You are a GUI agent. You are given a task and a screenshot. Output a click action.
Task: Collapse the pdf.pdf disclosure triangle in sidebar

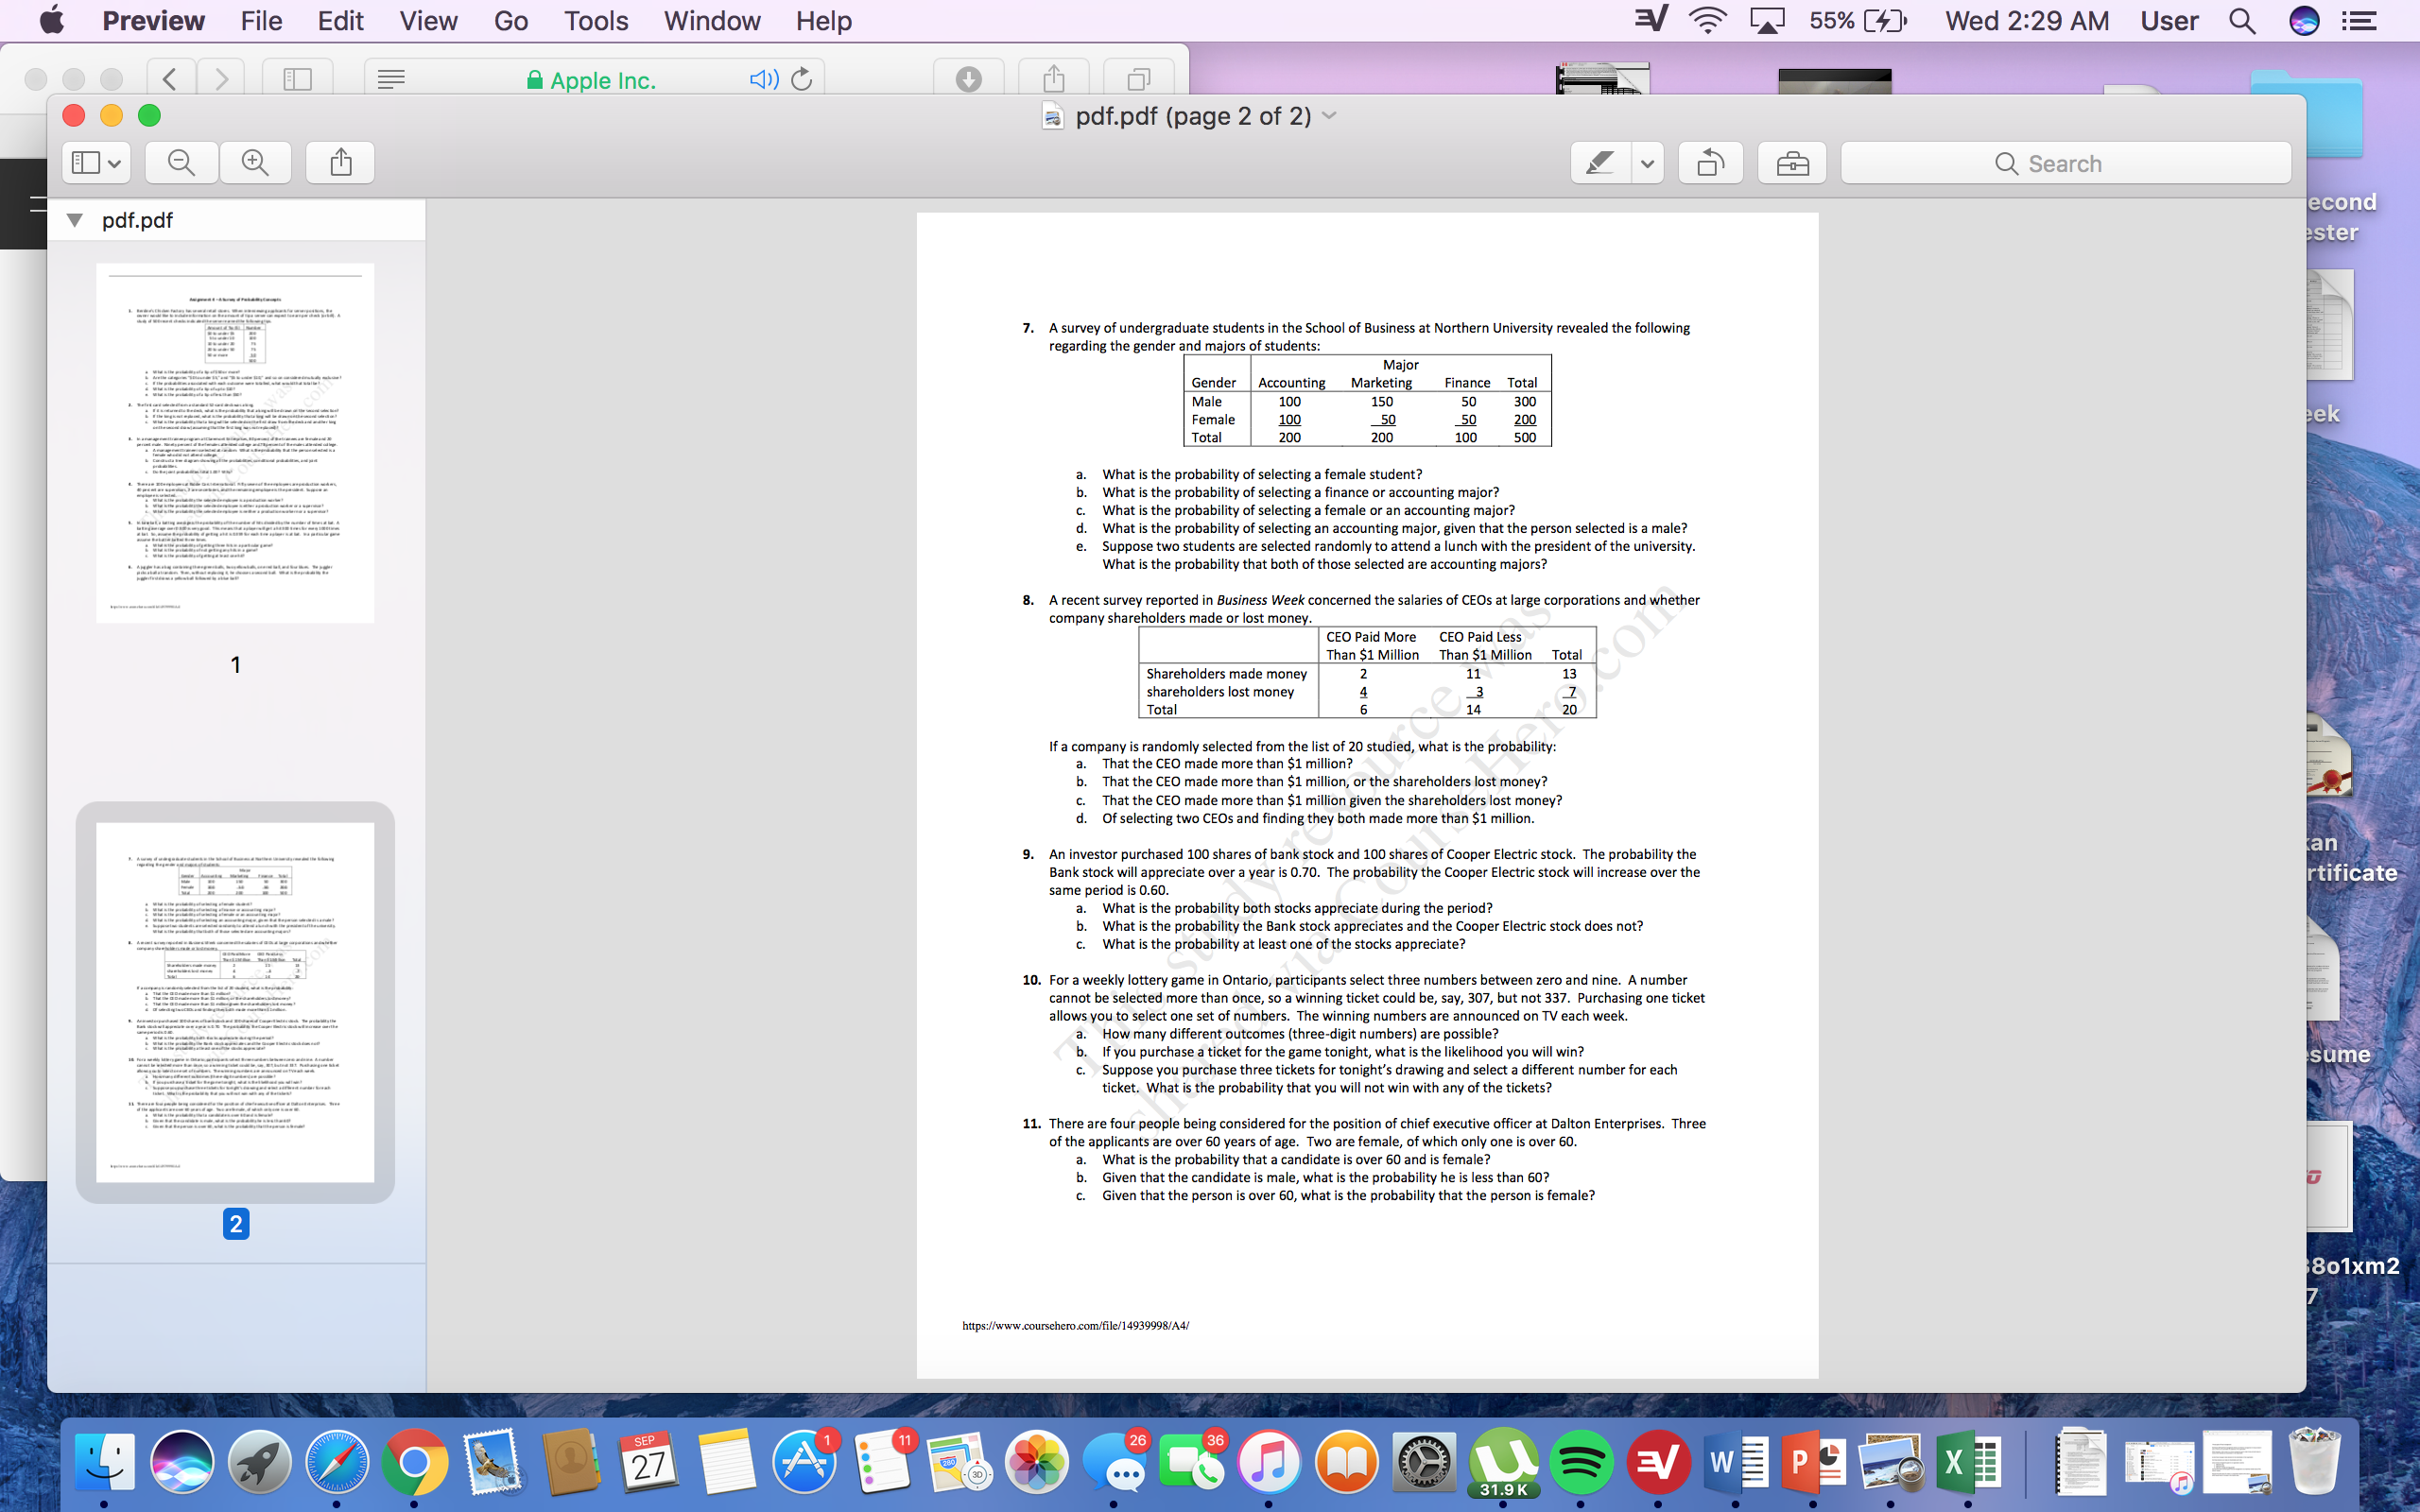[73, 219]
